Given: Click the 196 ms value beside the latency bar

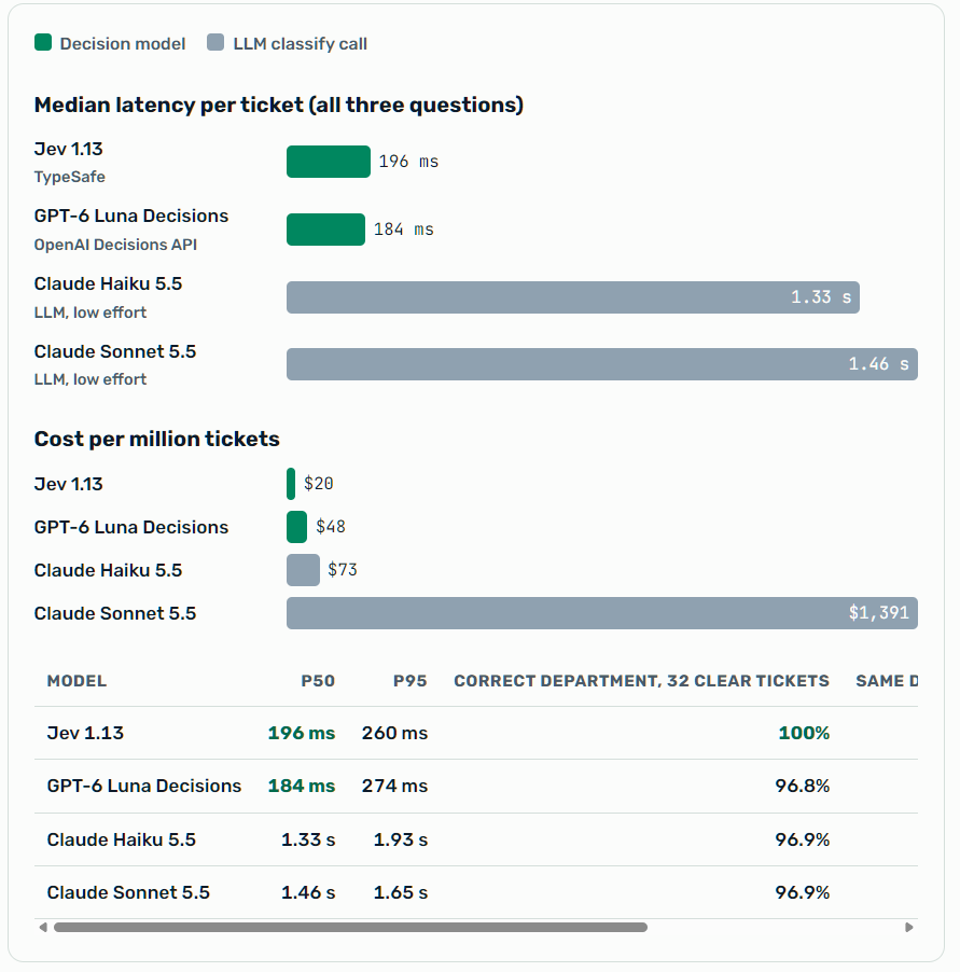Looking at the screenshot, I should (x=408, y=162).
